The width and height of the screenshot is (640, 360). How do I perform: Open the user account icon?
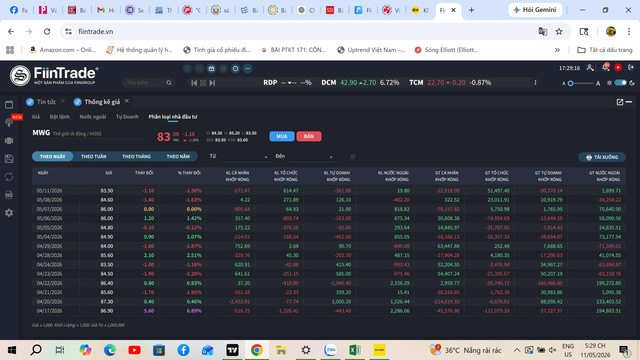coord(590,68)
